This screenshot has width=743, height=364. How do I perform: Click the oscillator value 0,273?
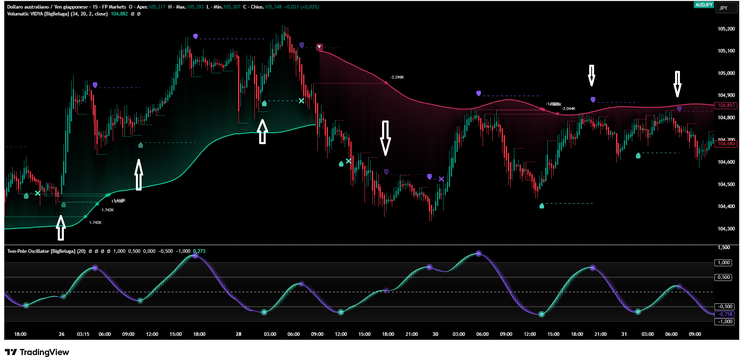(199, 251)
